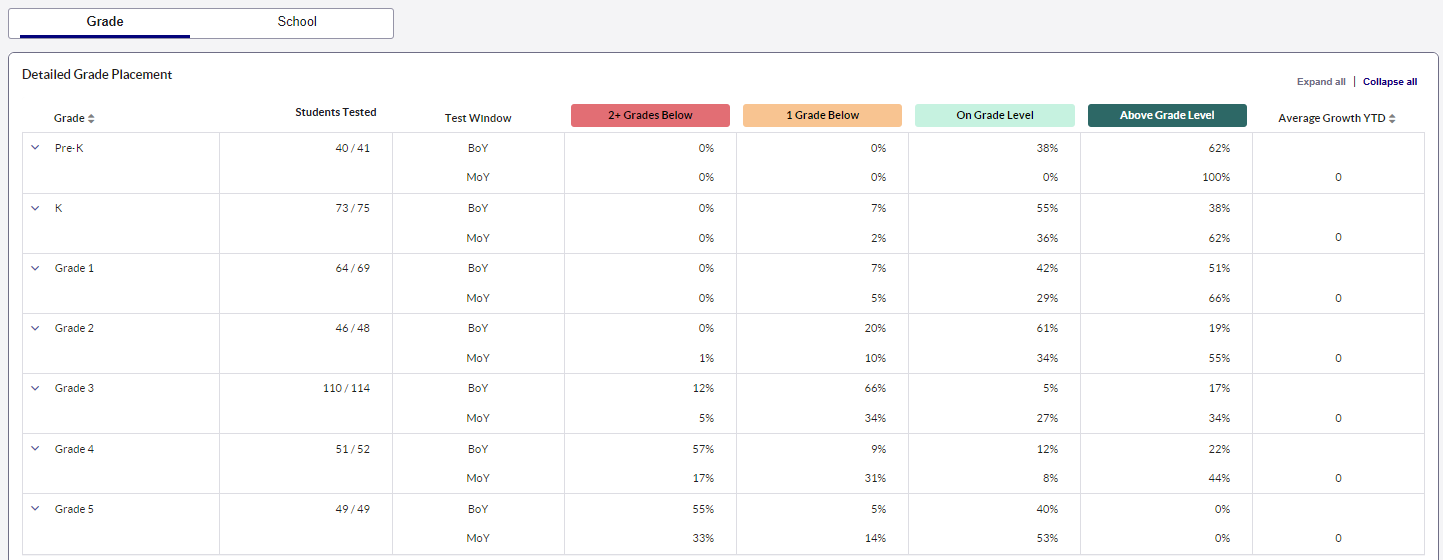The image size is (1443, 560).
Task: Toggle the Grade 3 row chevron
Action: pyautogui.click(x=35, y=388)
